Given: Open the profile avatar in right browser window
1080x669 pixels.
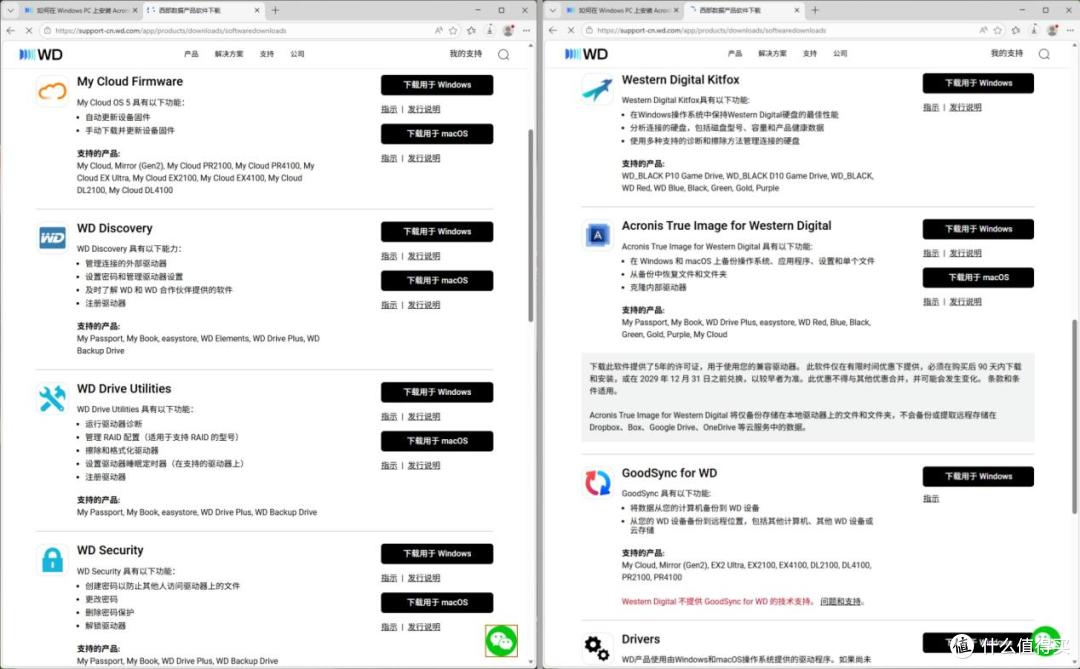Looking at the screenshot, I should coord(1052,30).
